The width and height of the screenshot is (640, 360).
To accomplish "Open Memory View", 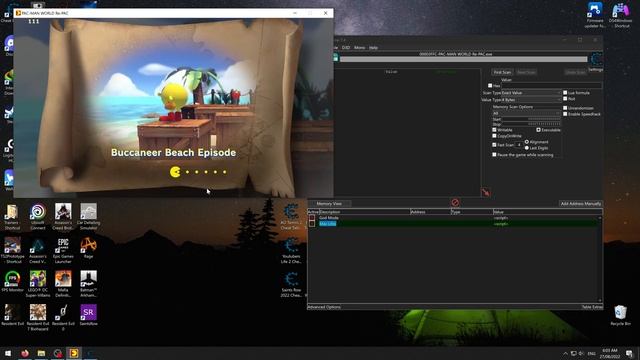I will tap(329, 203).
